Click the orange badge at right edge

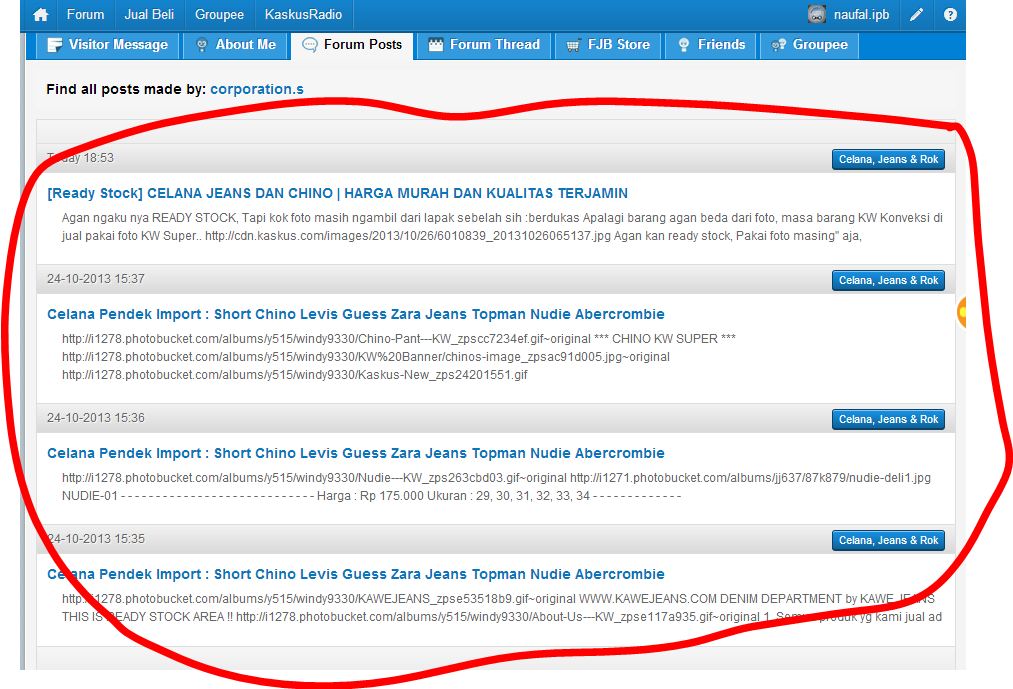click(962, 313)
